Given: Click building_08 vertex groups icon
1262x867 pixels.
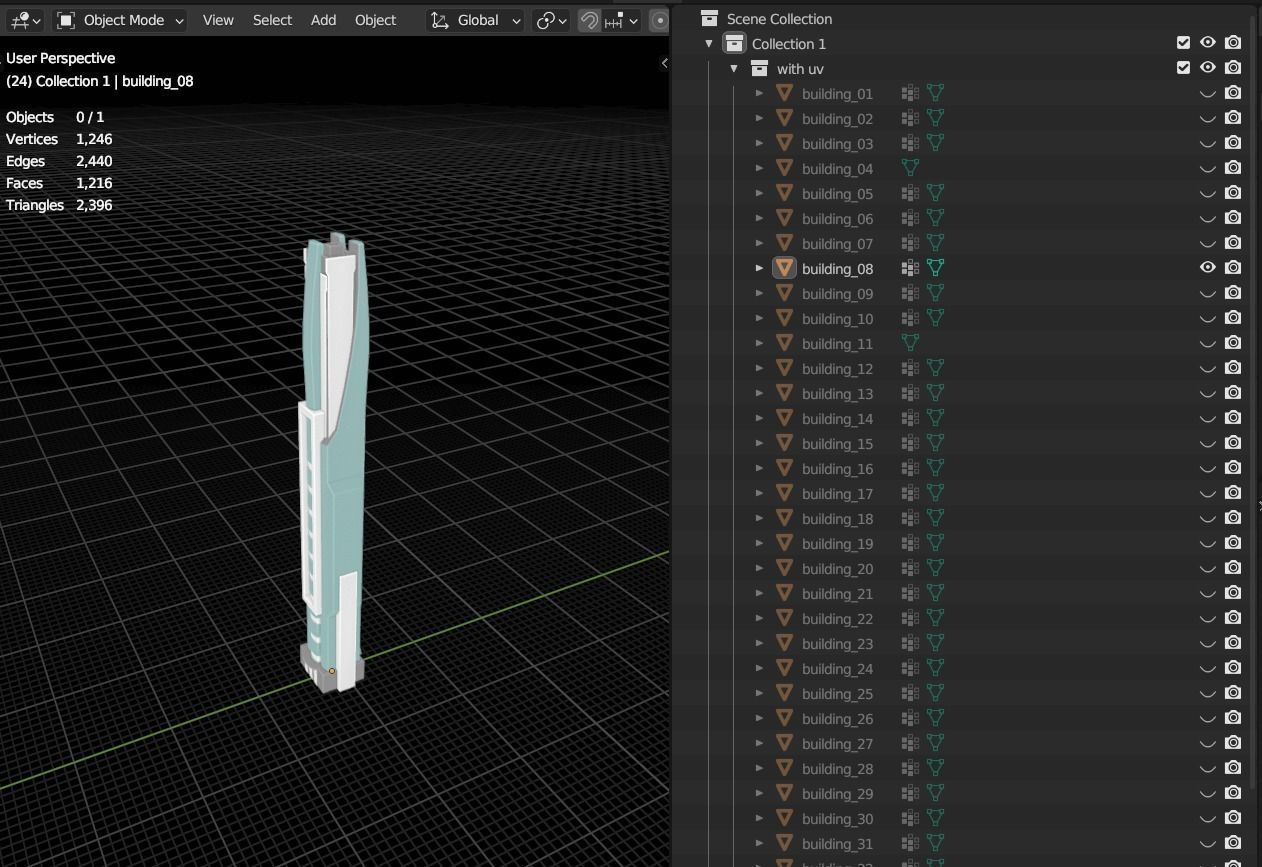Looking at the screenshot, I should coord(910,268).
